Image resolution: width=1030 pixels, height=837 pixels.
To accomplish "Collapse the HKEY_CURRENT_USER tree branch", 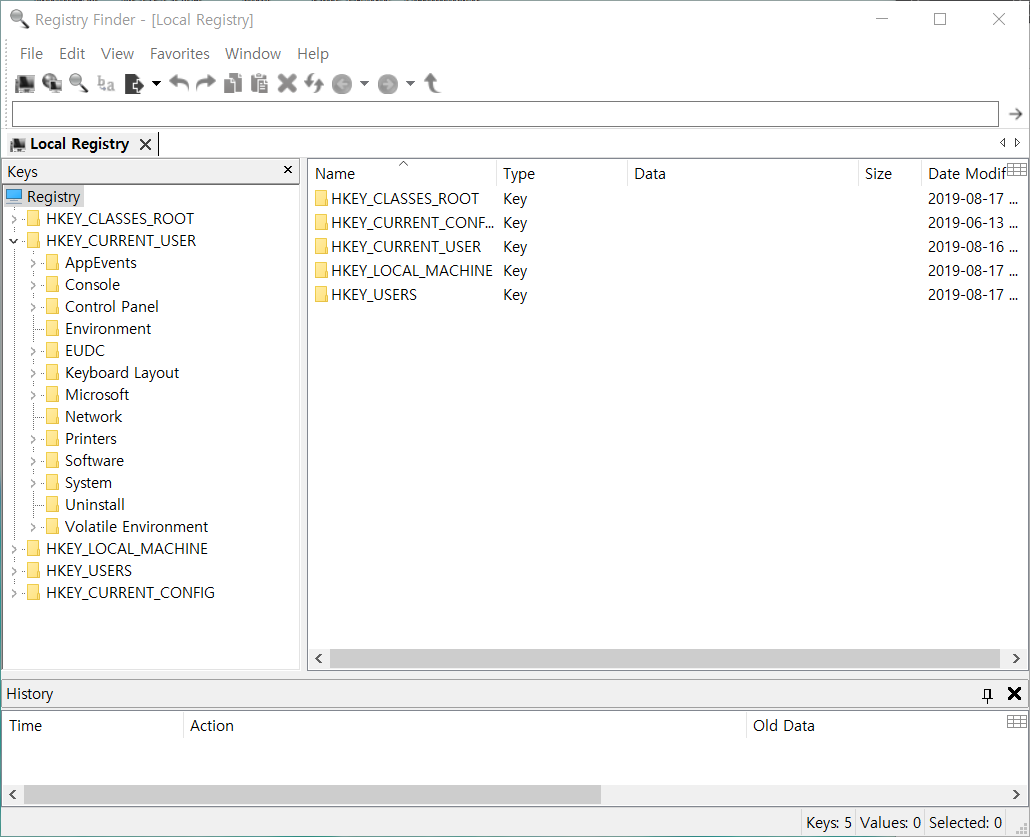I will point(14,240).
